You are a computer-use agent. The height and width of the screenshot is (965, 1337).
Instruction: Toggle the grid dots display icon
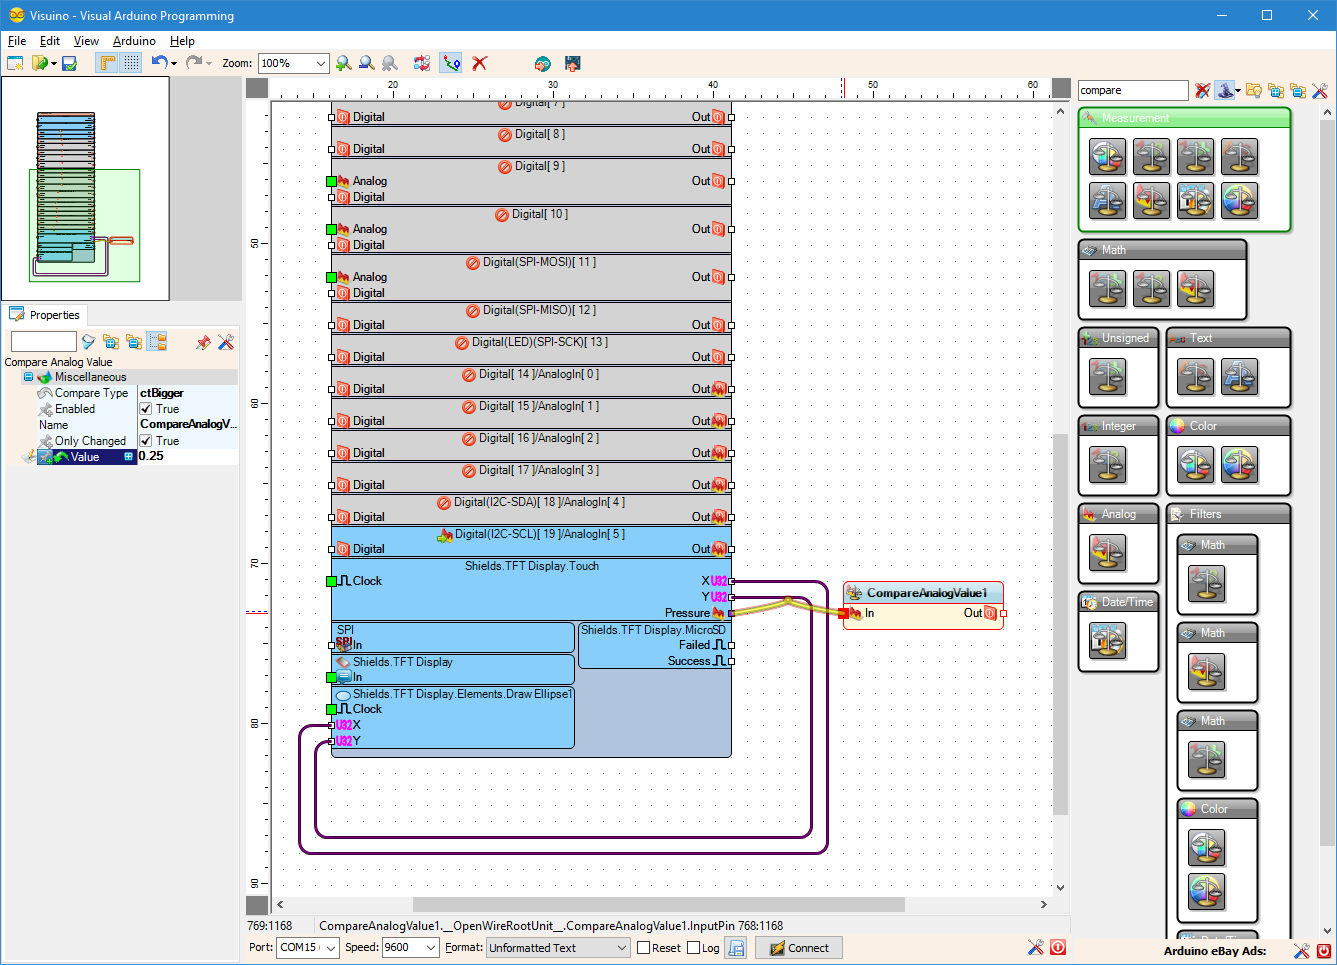132,63
